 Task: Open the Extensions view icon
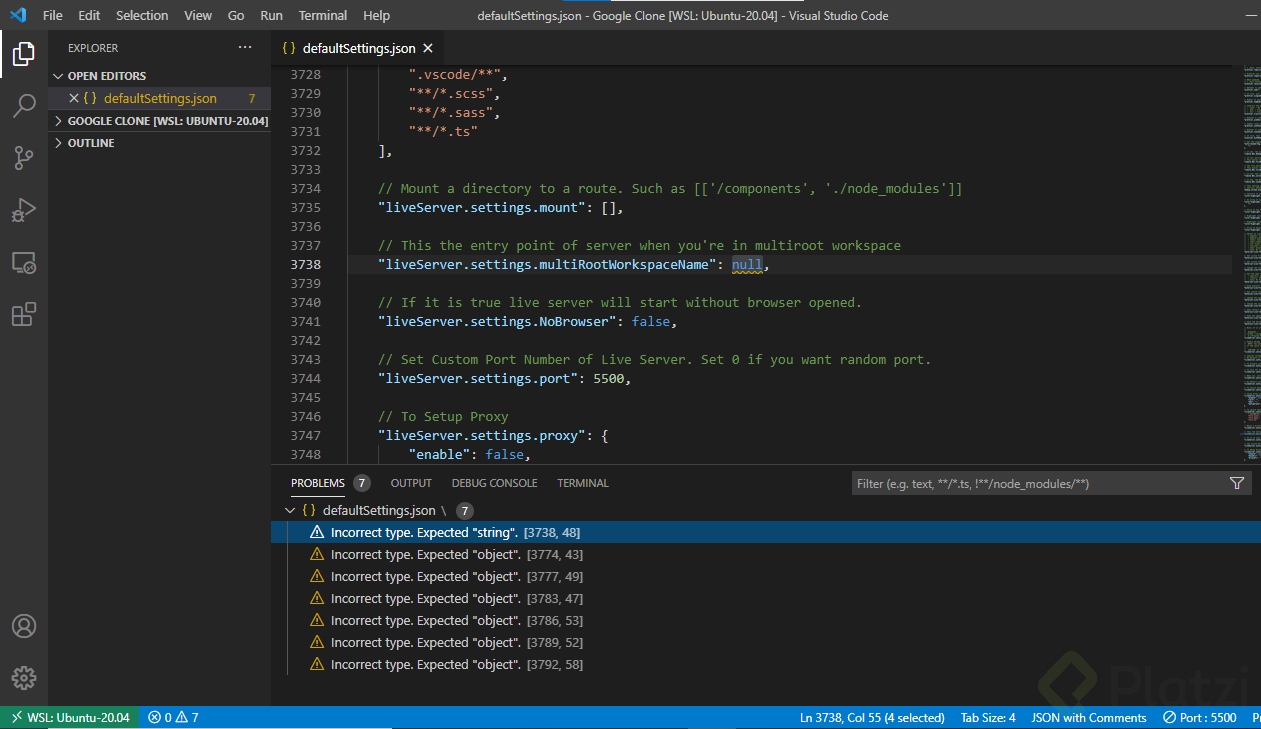[x=24, y=314]
